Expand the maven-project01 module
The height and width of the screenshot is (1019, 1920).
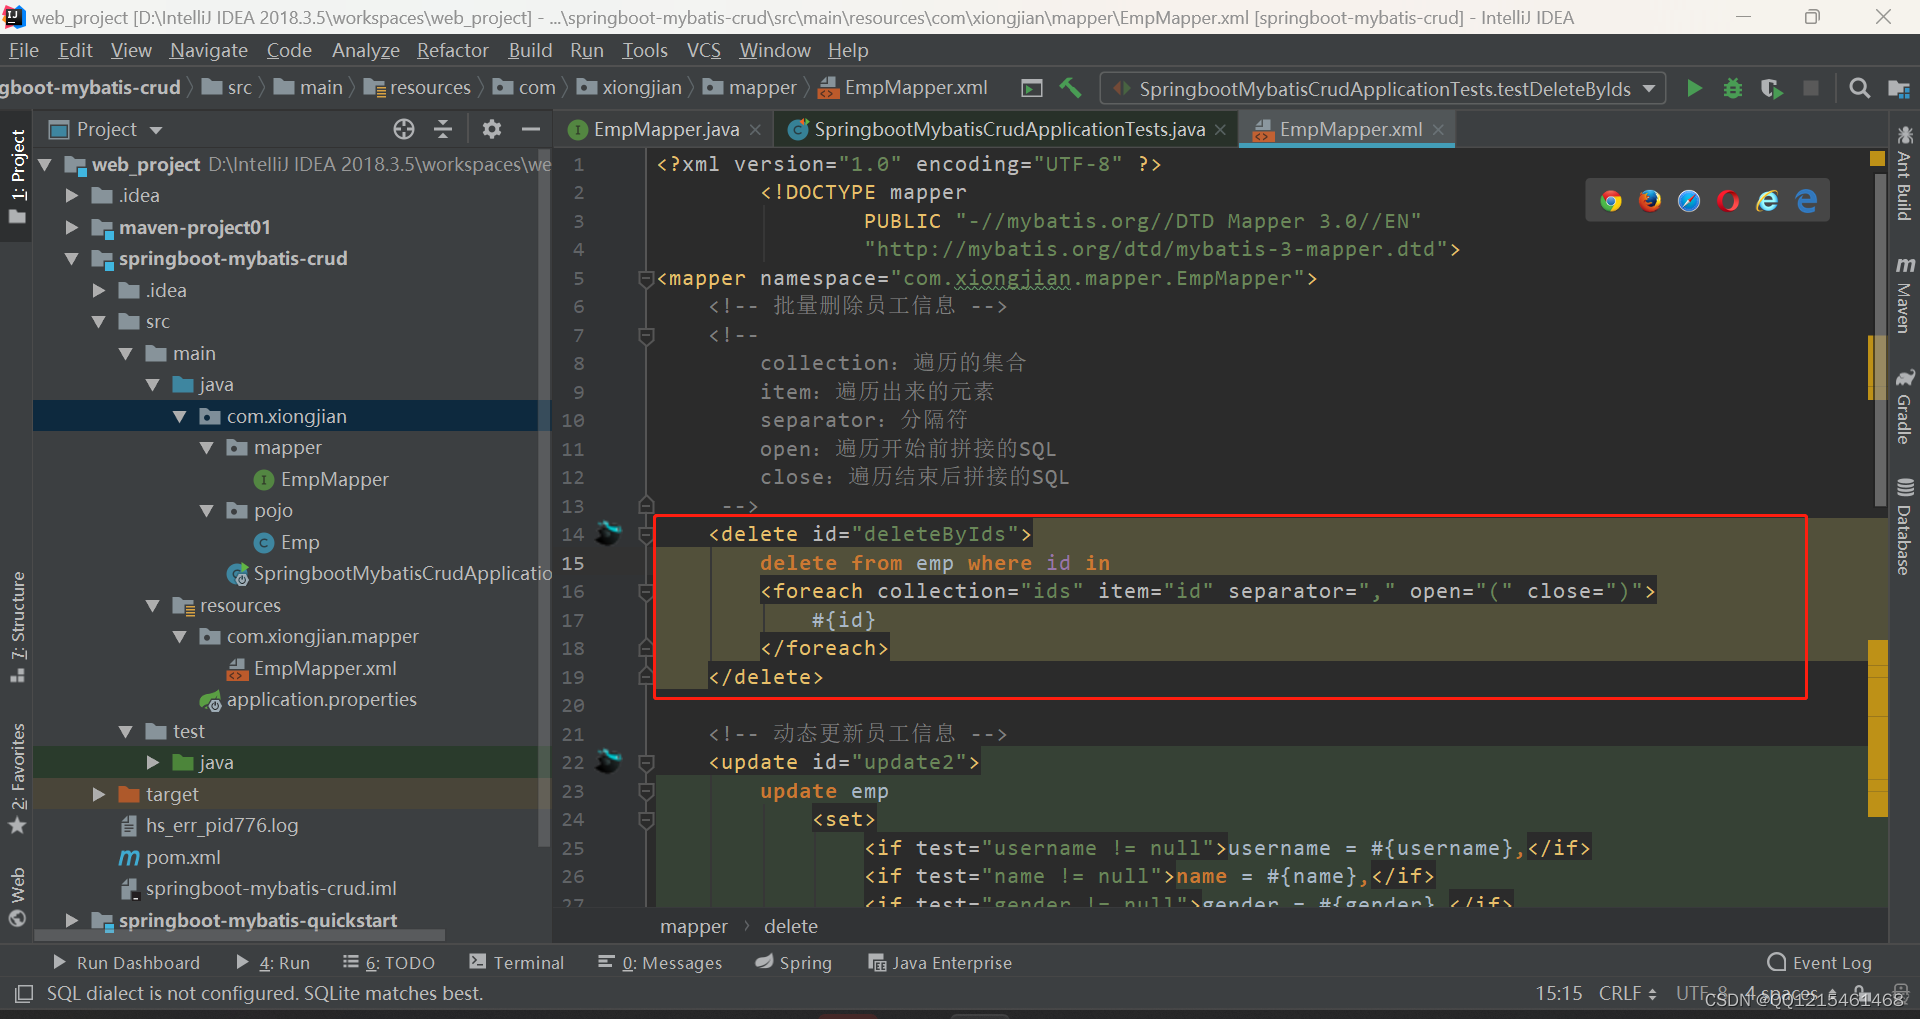(72, 227)
